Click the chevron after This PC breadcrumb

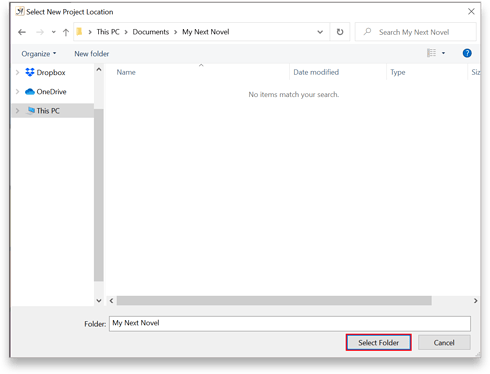pos(126,32)
